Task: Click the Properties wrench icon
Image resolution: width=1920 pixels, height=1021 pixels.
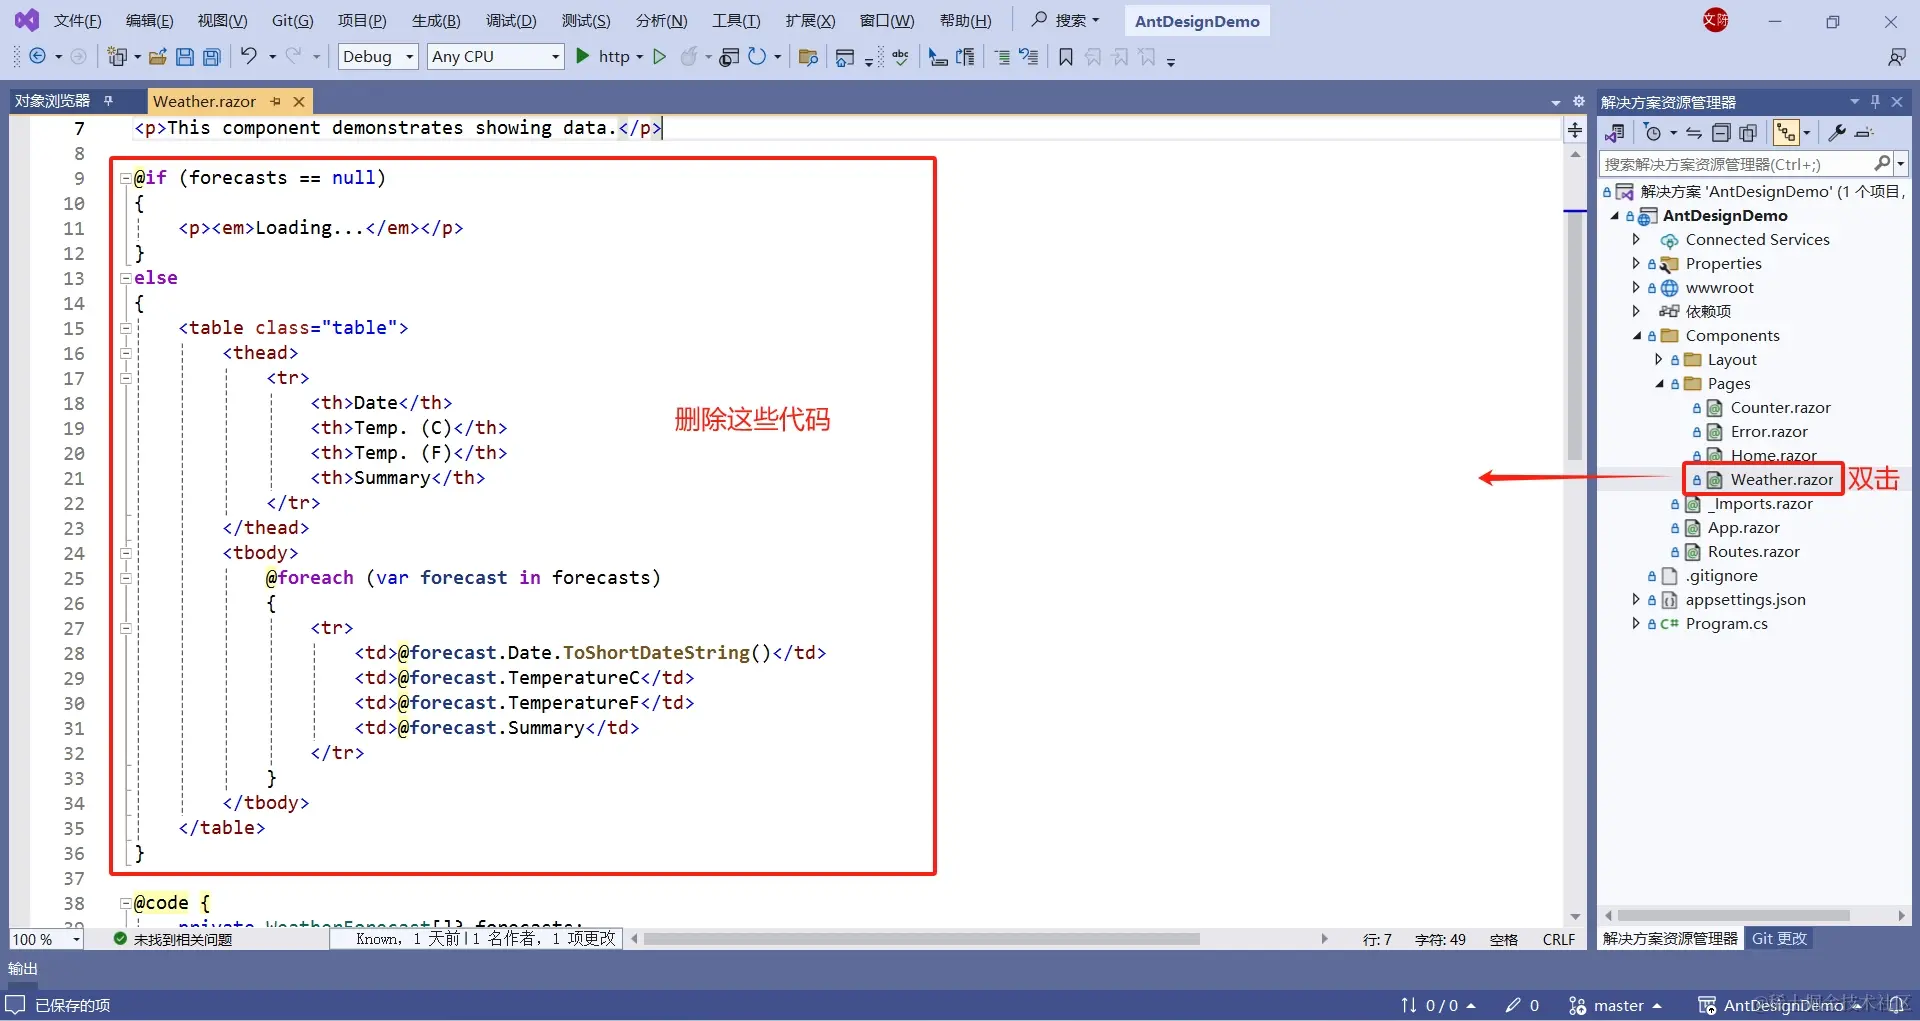Action: tap(1837, 133)
